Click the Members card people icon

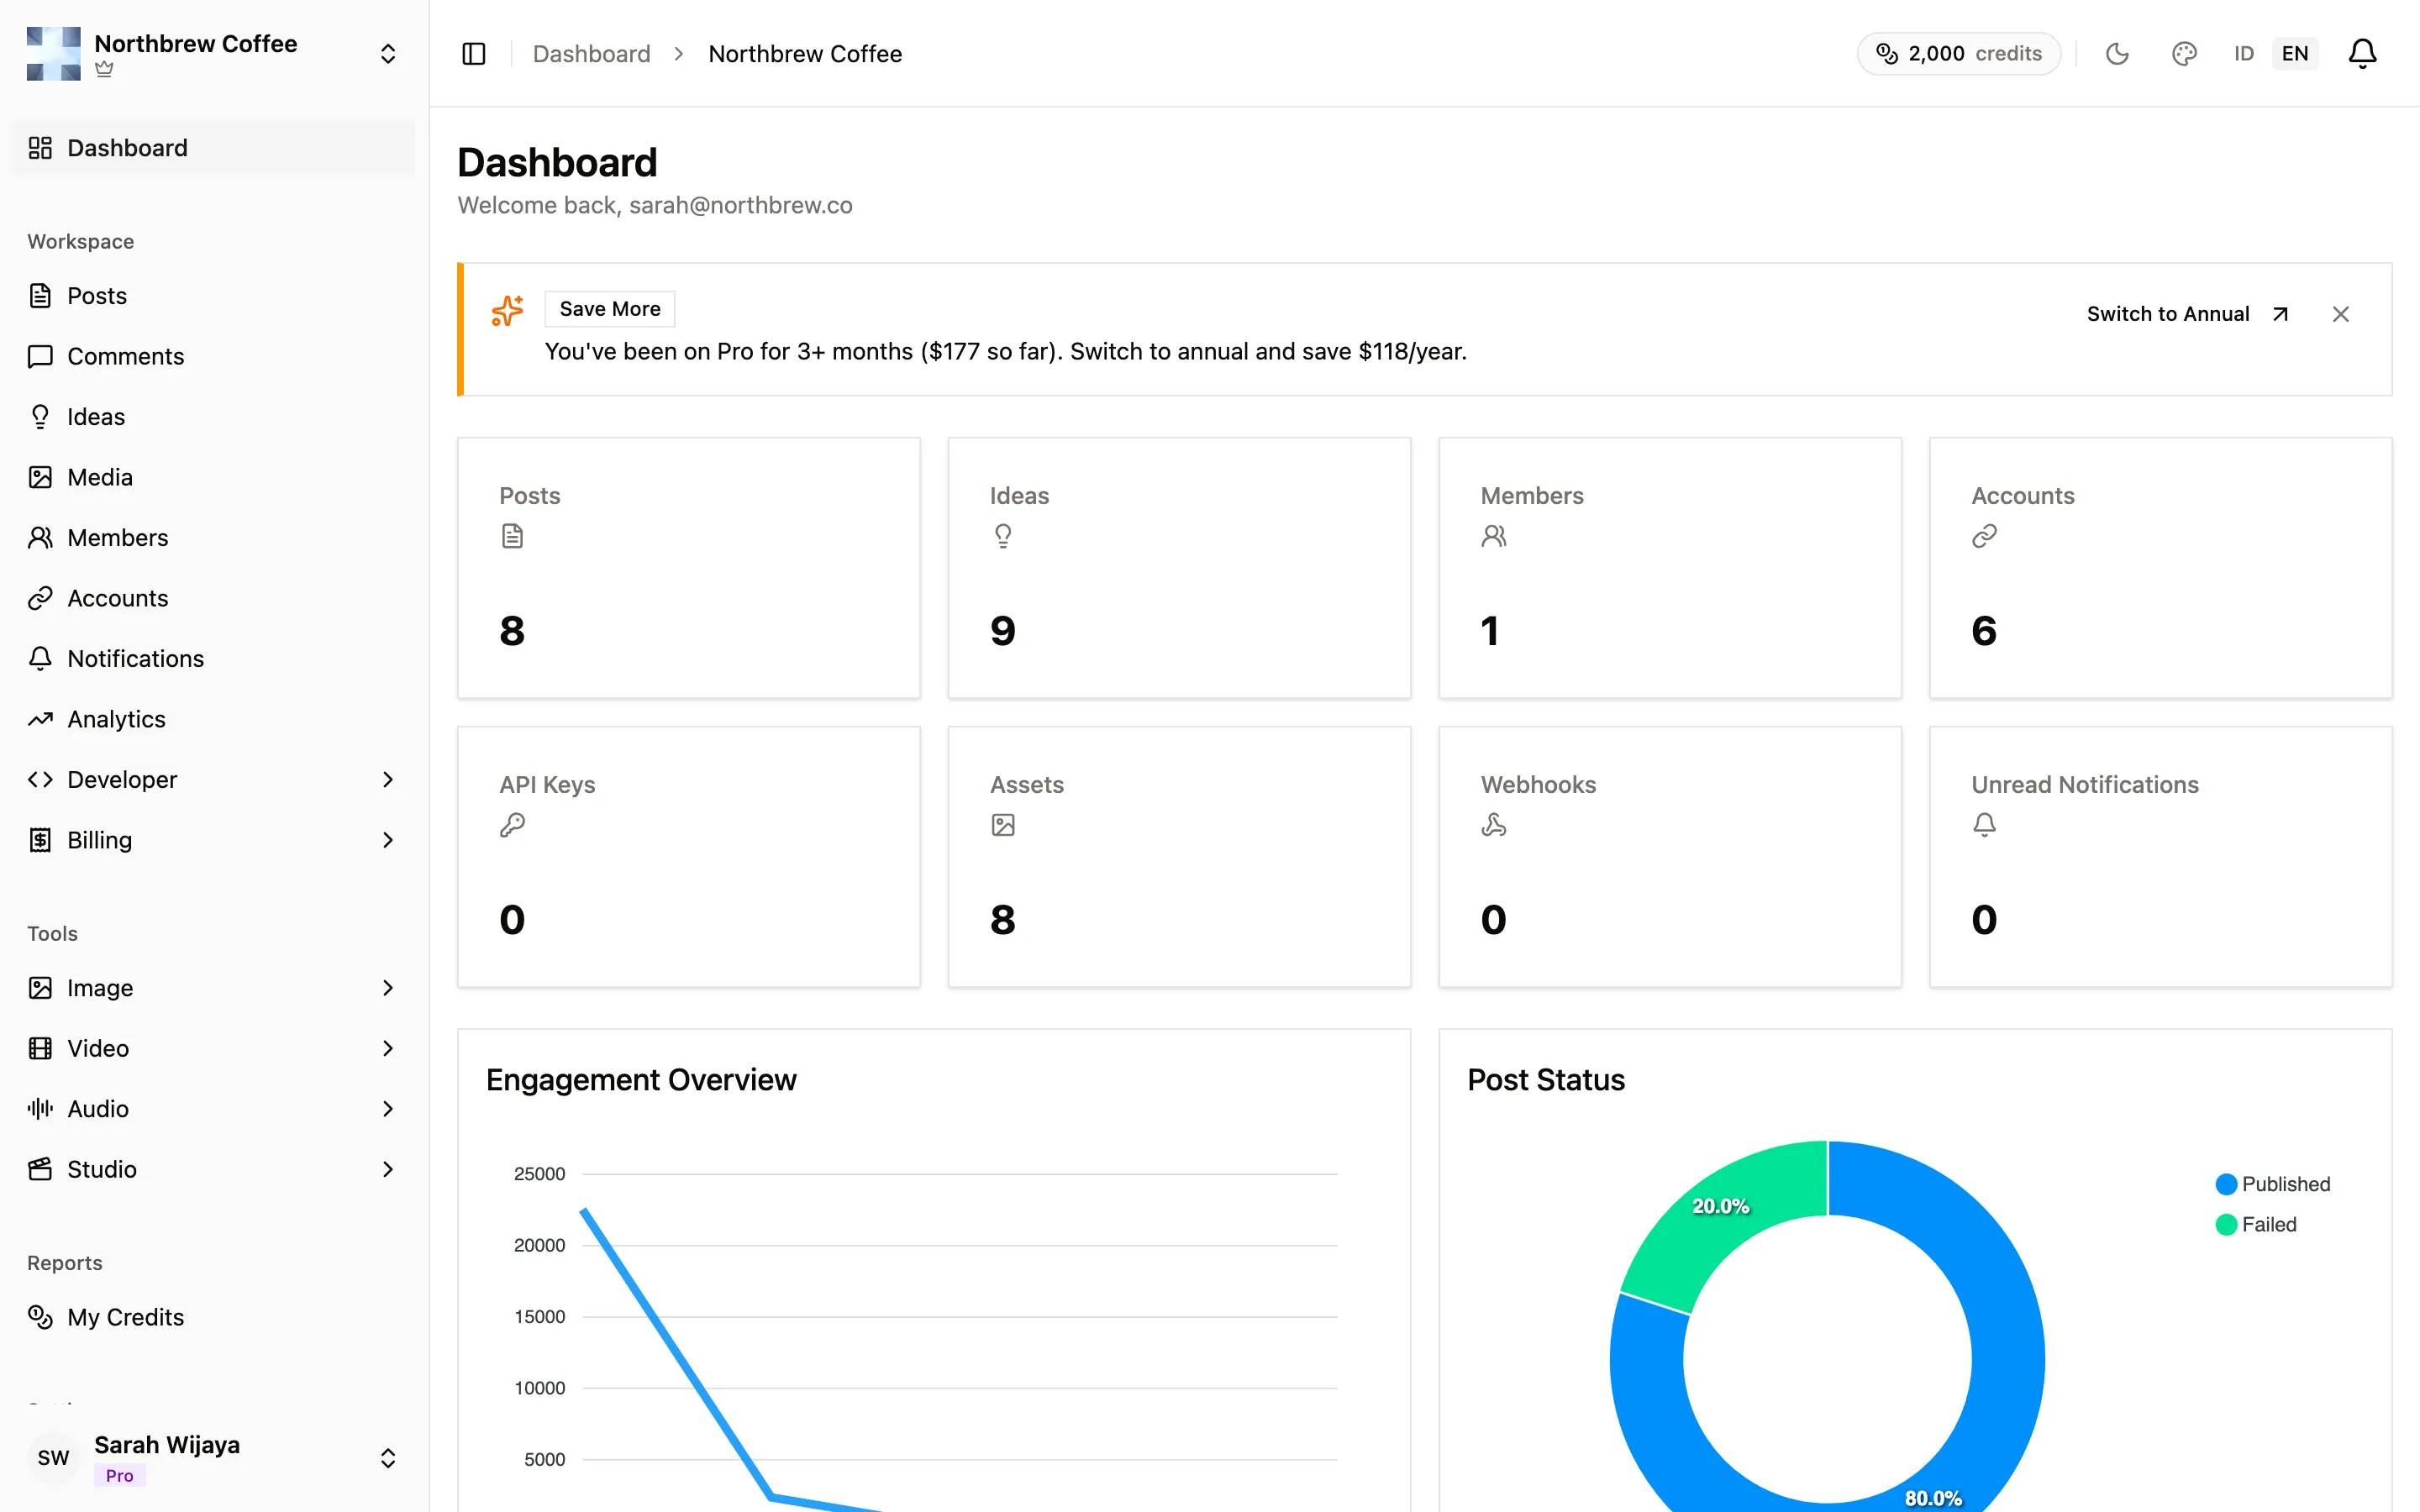(1494, 537)
